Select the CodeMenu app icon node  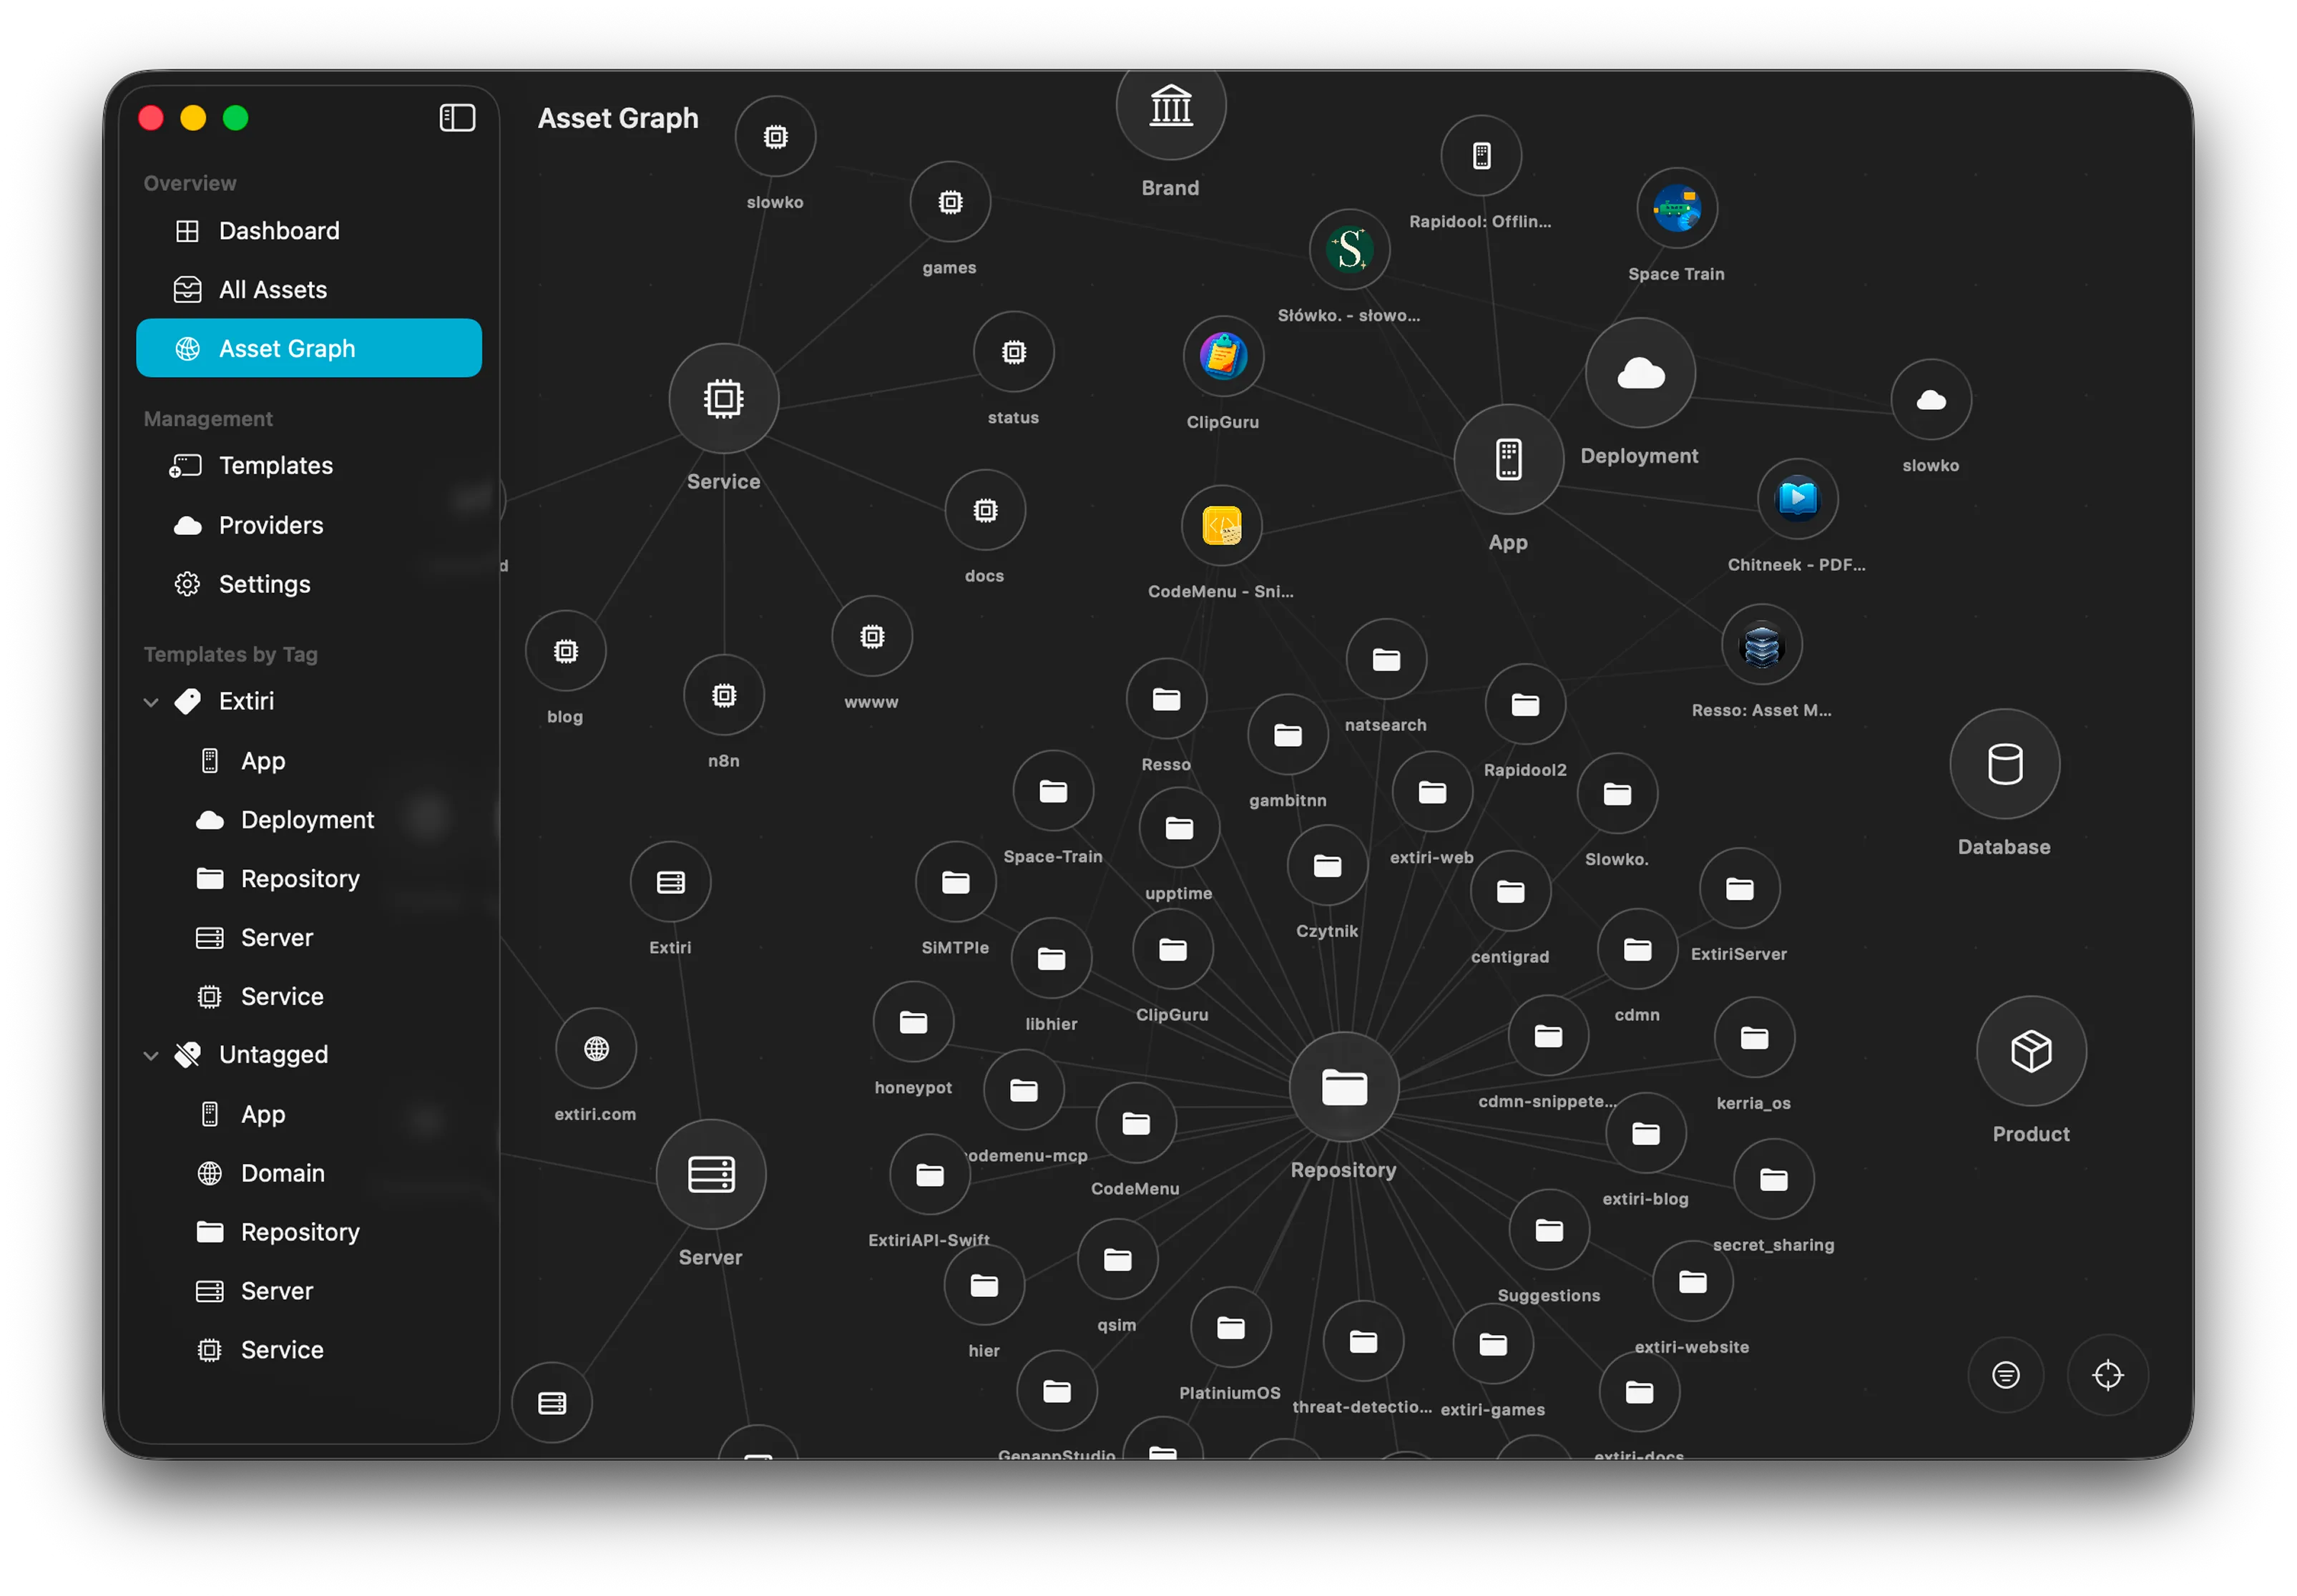point(1221,526)
